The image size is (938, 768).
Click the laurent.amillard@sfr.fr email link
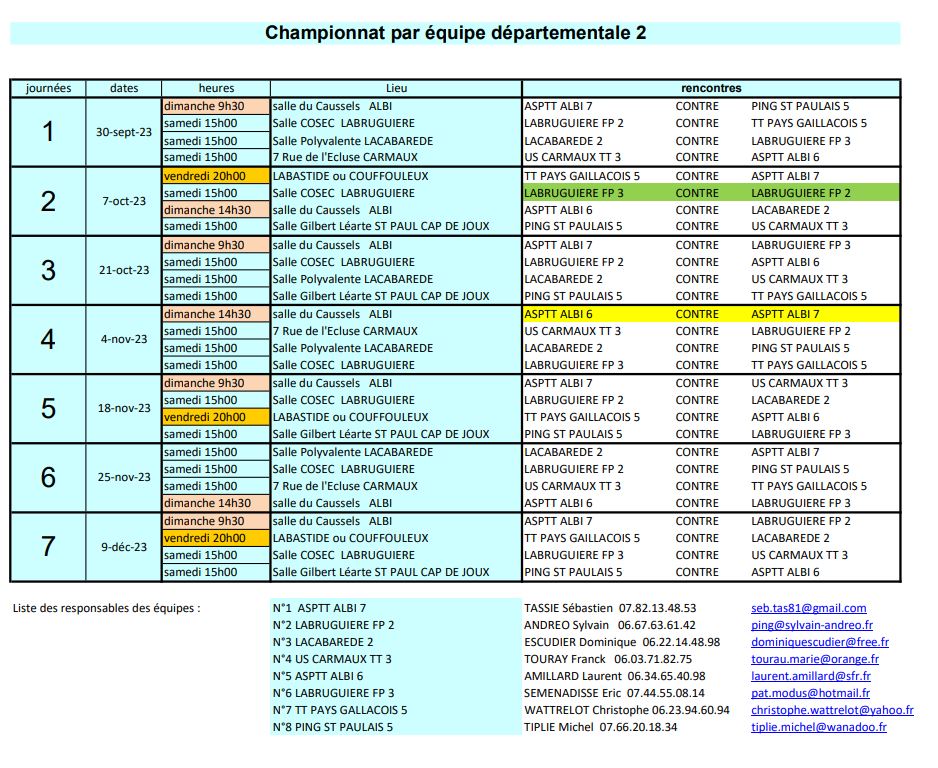pos(810,676)
